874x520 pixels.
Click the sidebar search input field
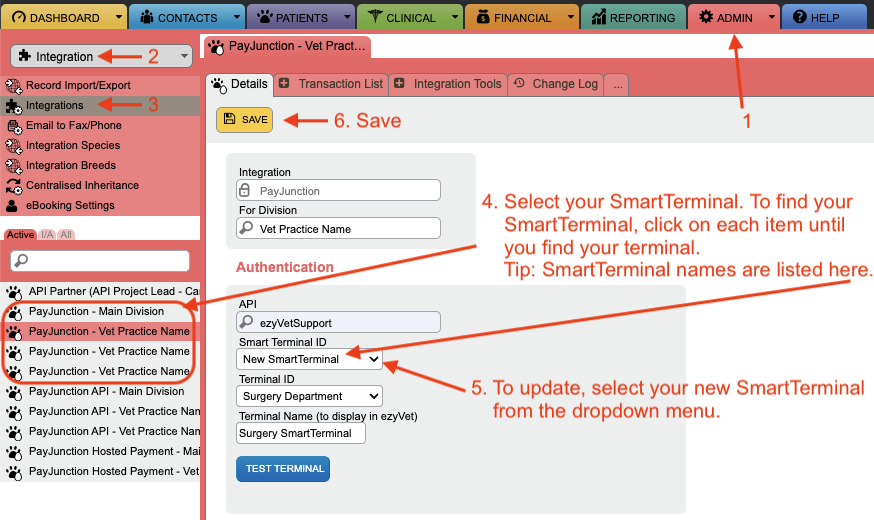tap(100, 261)
